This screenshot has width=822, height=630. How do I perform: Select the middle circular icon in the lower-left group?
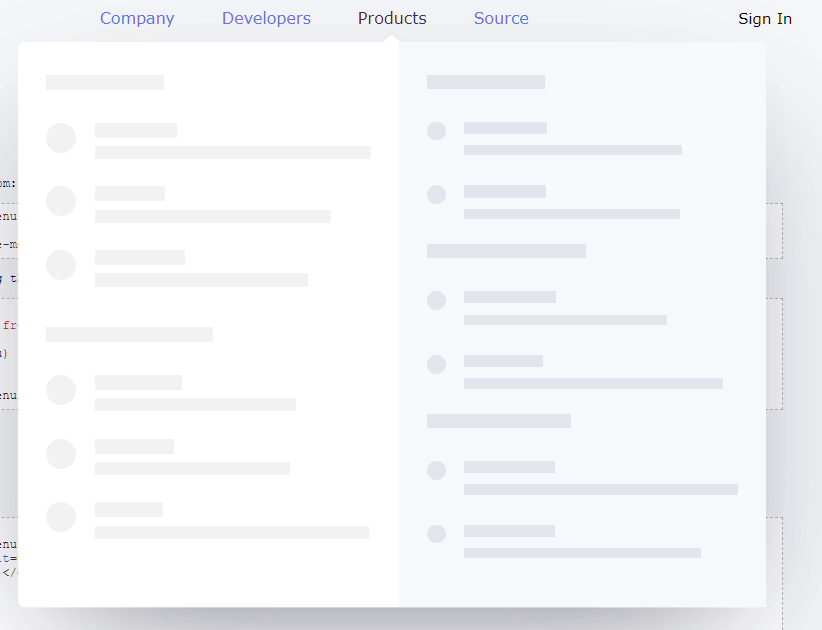[61, 453]
